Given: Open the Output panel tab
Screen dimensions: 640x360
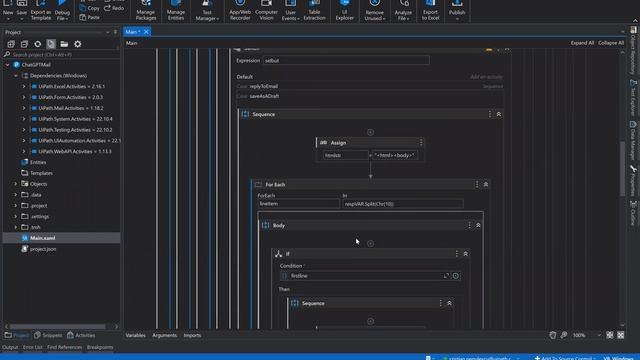Looking at the screenshot, I should point(10,347).
